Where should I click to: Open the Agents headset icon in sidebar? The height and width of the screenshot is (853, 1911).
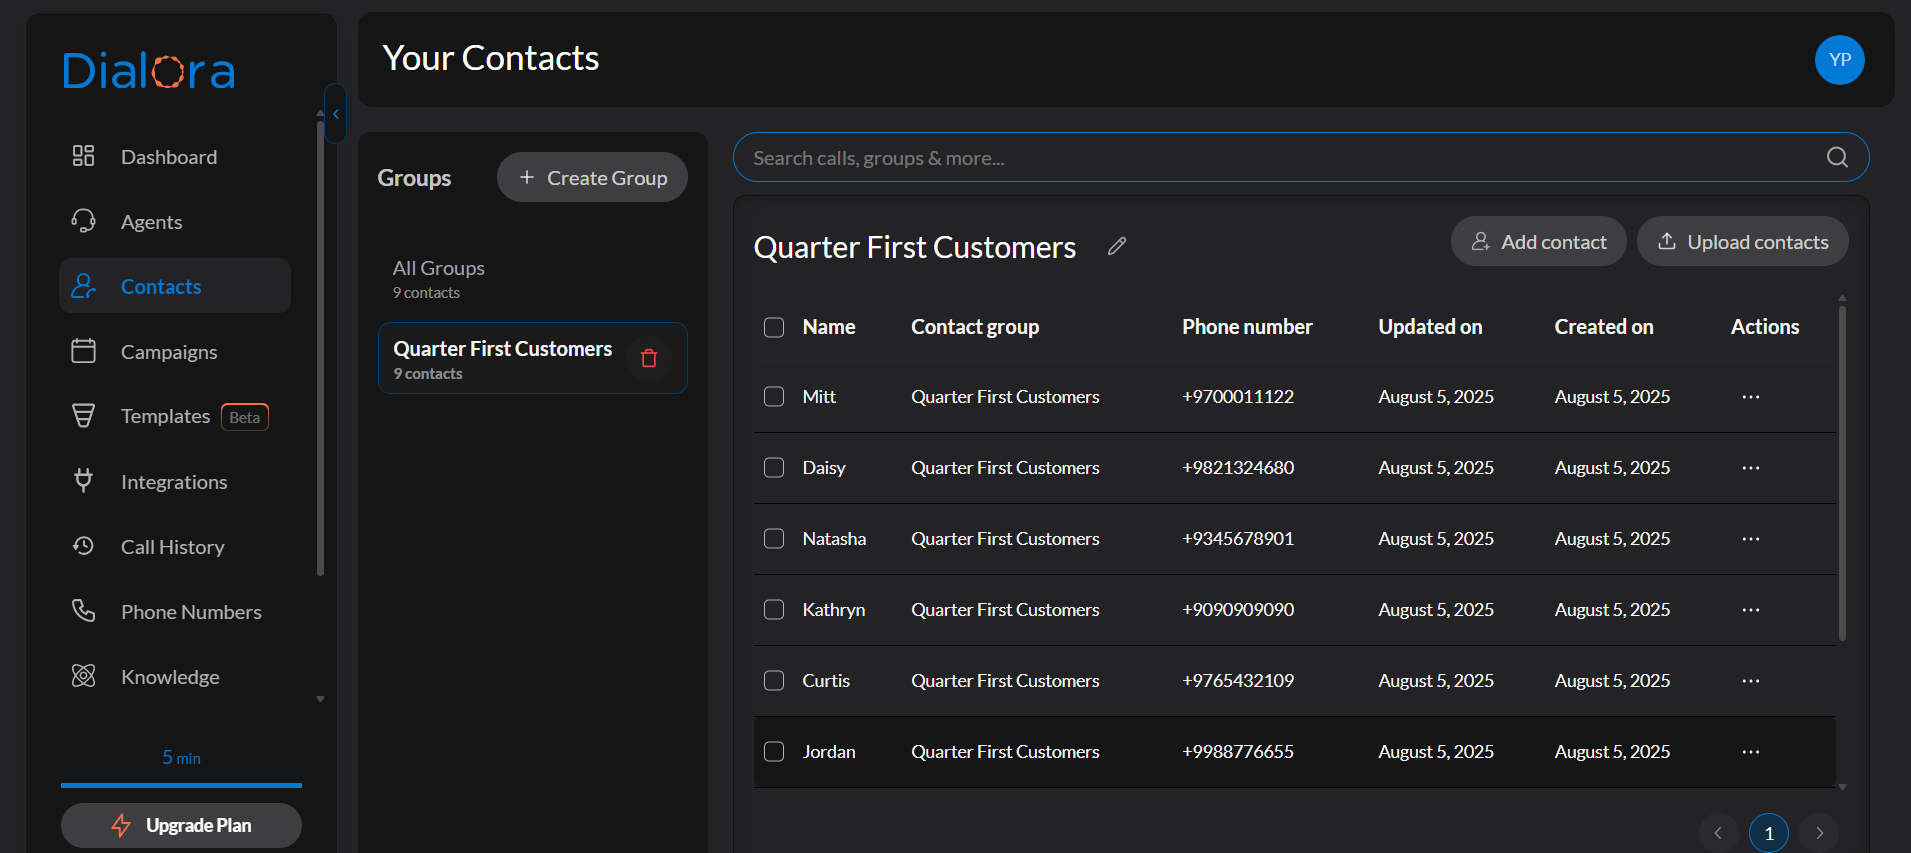(x=84, y=221)
